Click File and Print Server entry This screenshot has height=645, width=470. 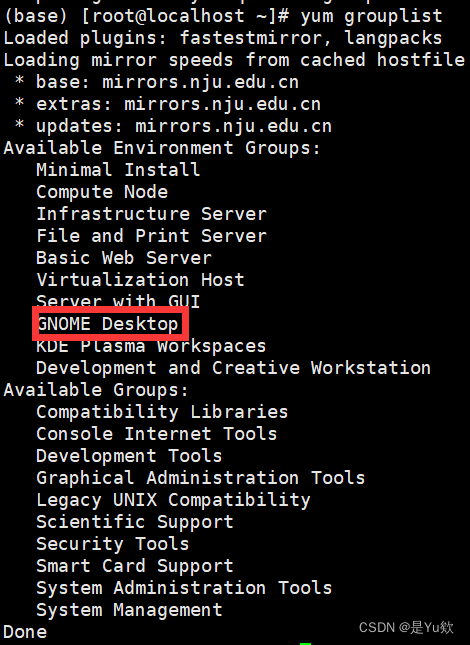(151, 236)
